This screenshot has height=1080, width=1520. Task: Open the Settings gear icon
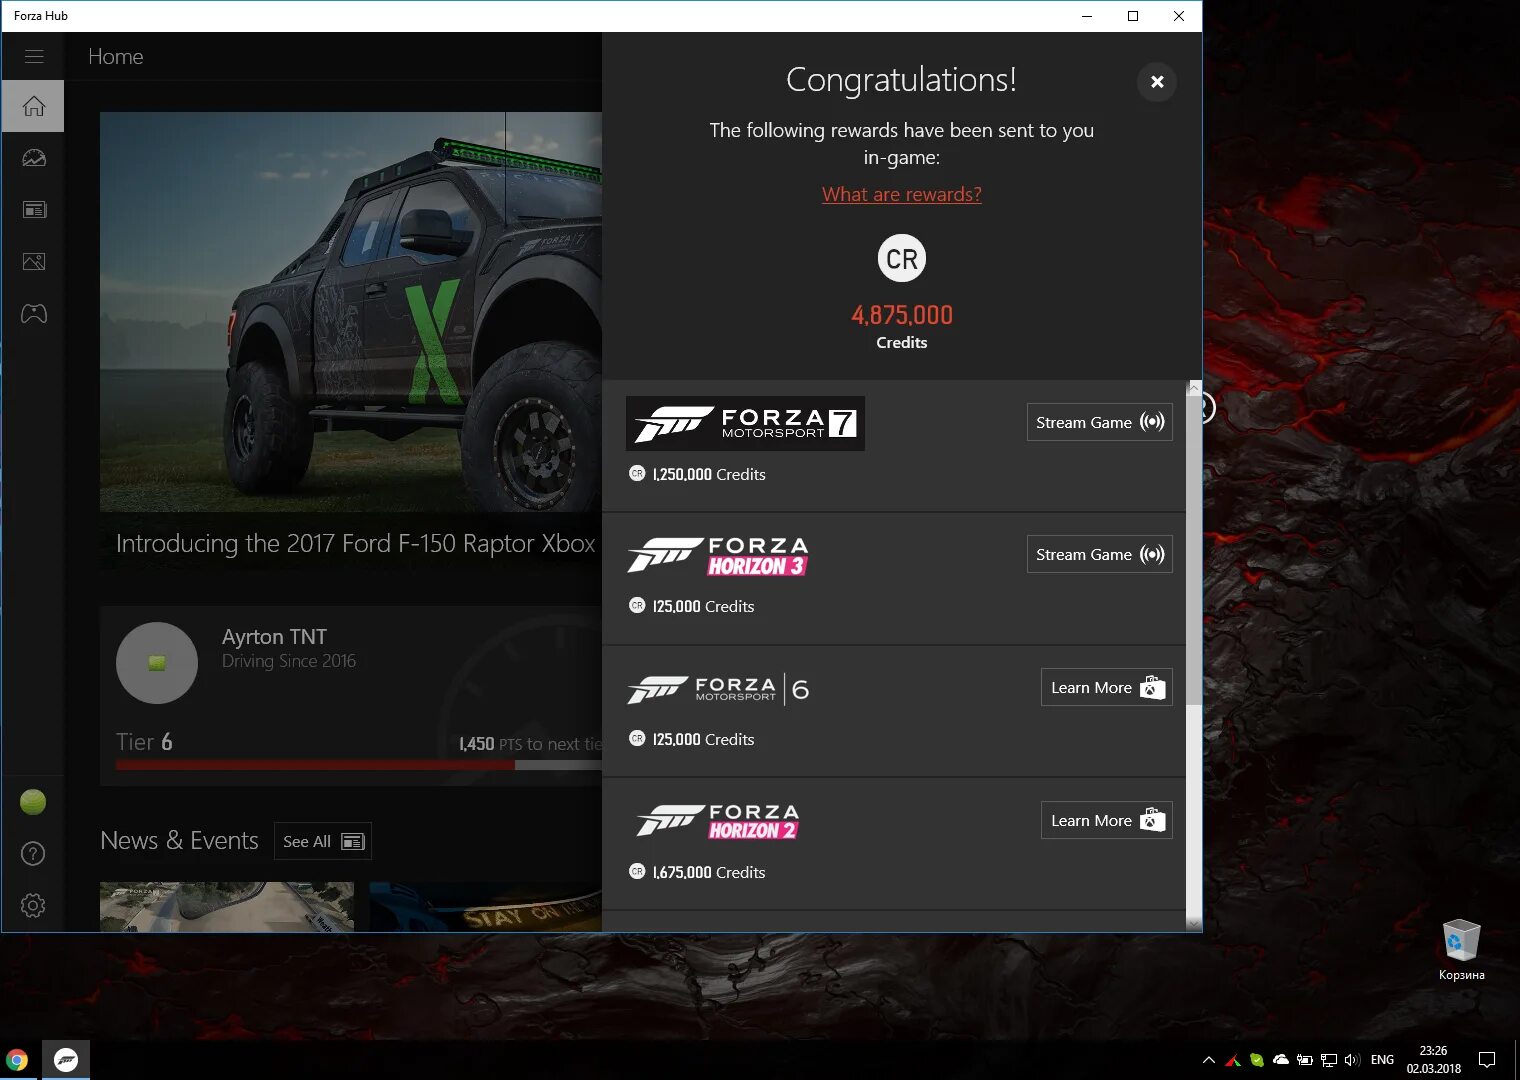33,906
